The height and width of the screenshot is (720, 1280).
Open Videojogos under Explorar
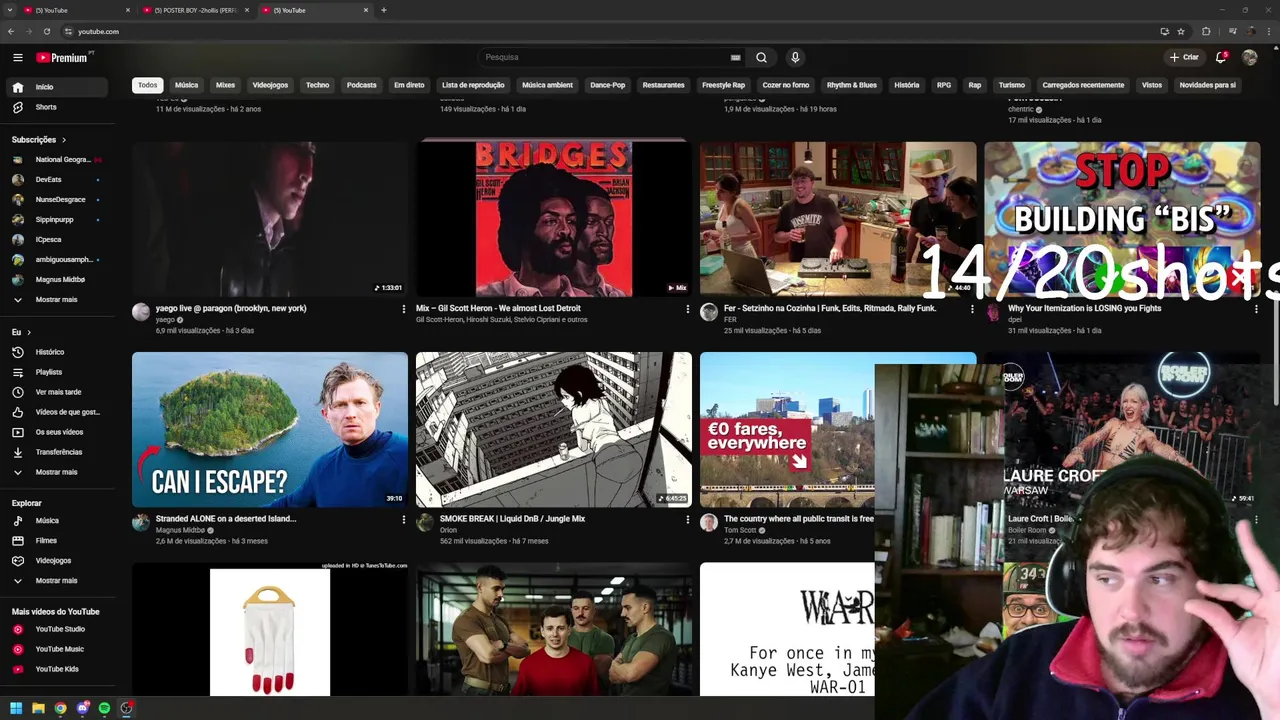point(57,561)
